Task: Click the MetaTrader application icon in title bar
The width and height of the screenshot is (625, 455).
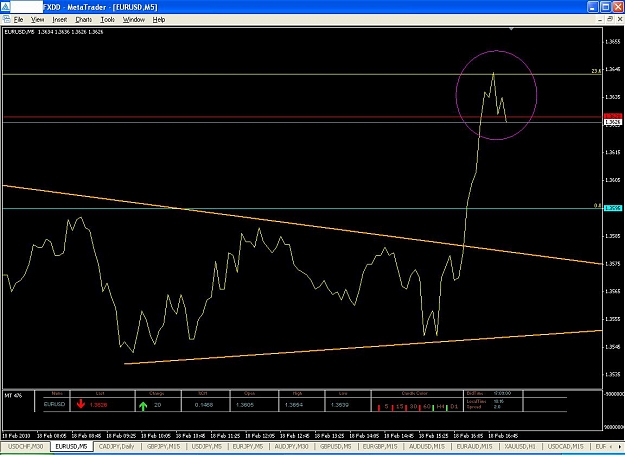Action: pos(5,7)
